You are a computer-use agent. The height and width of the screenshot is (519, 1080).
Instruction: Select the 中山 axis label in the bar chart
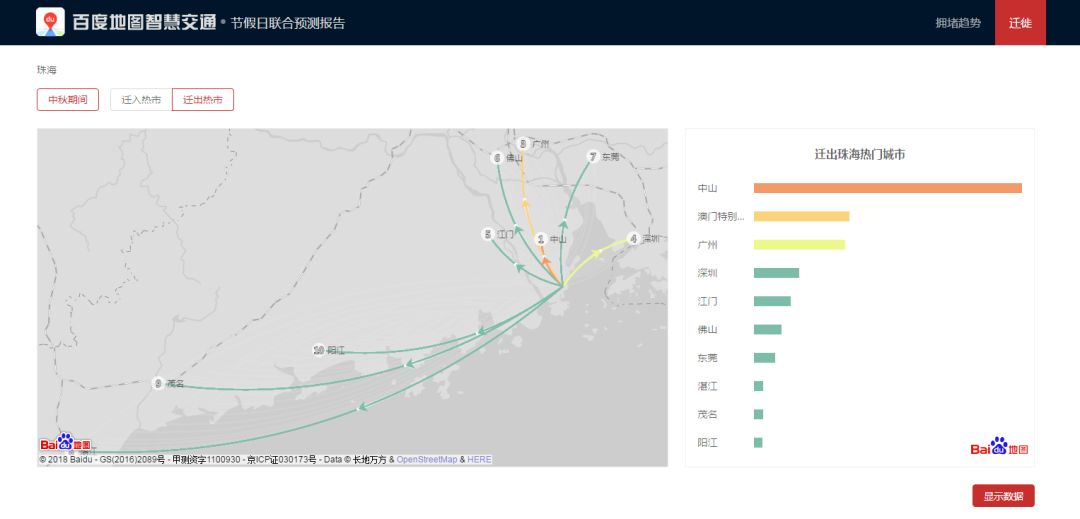707,188
